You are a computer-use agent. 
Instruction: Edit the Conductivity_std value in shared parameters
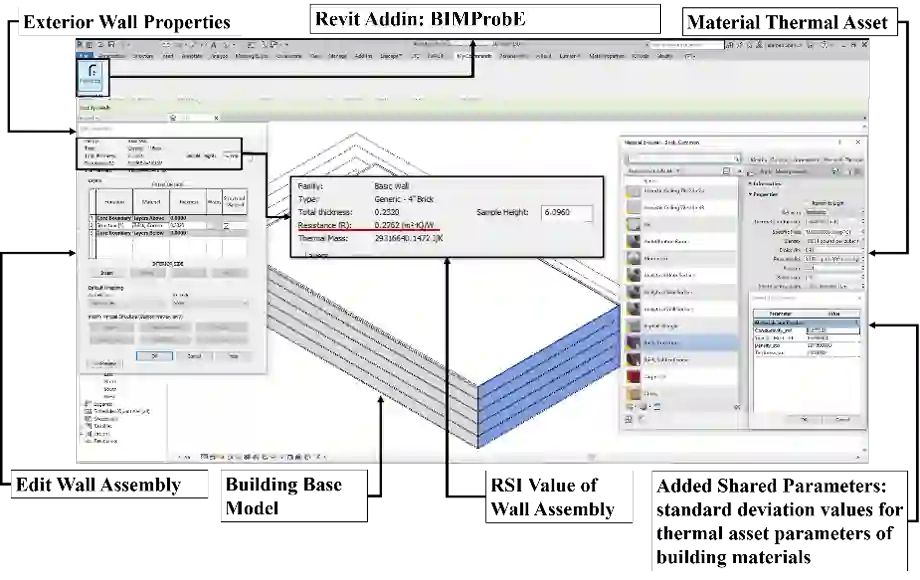(x=832, y=330)
